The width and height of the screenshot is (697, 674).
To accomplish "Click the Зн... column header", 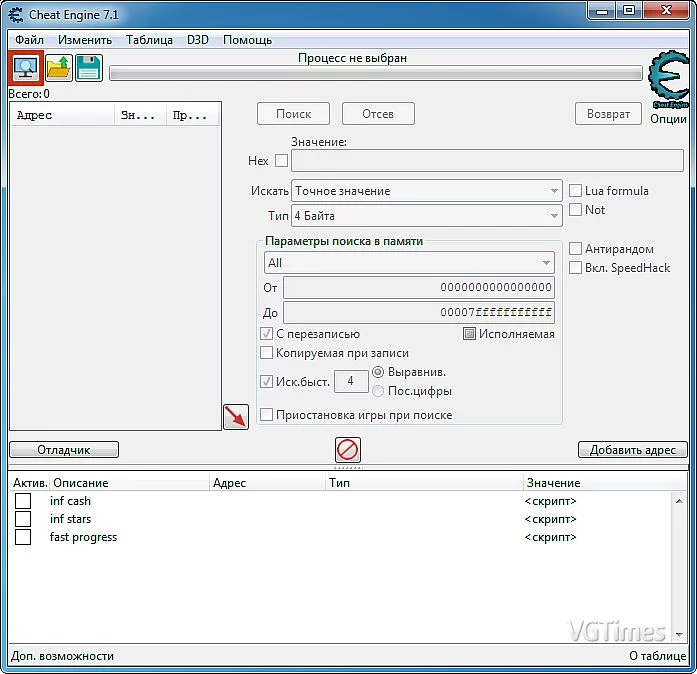I will click(140, 115).
